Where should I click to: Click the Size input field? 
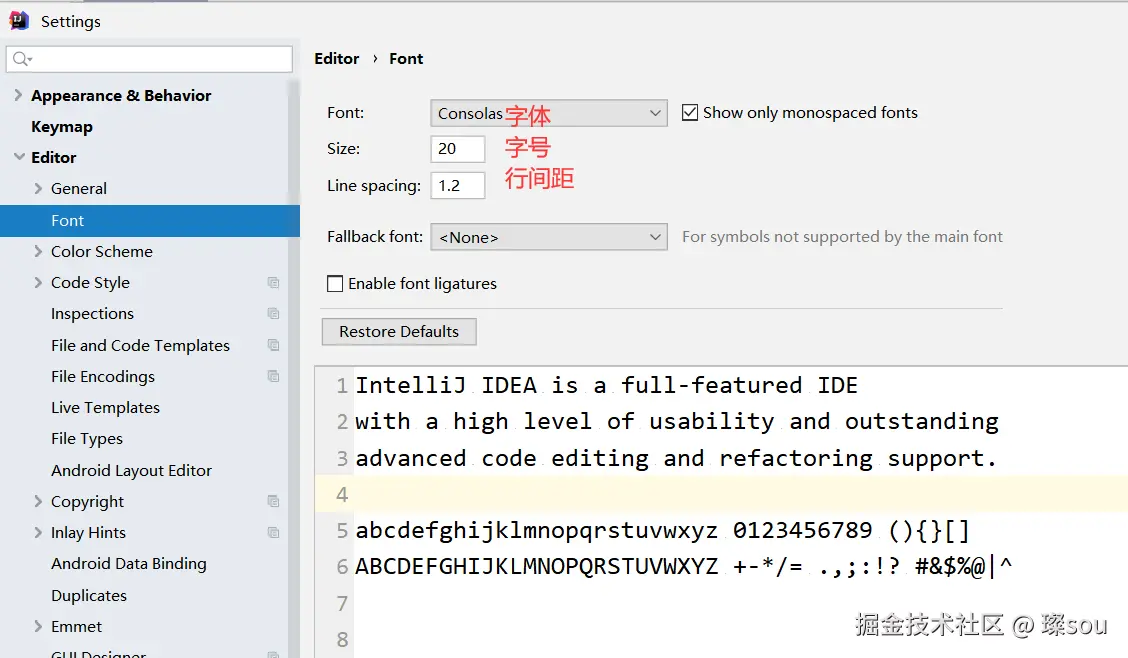[458, 149]
